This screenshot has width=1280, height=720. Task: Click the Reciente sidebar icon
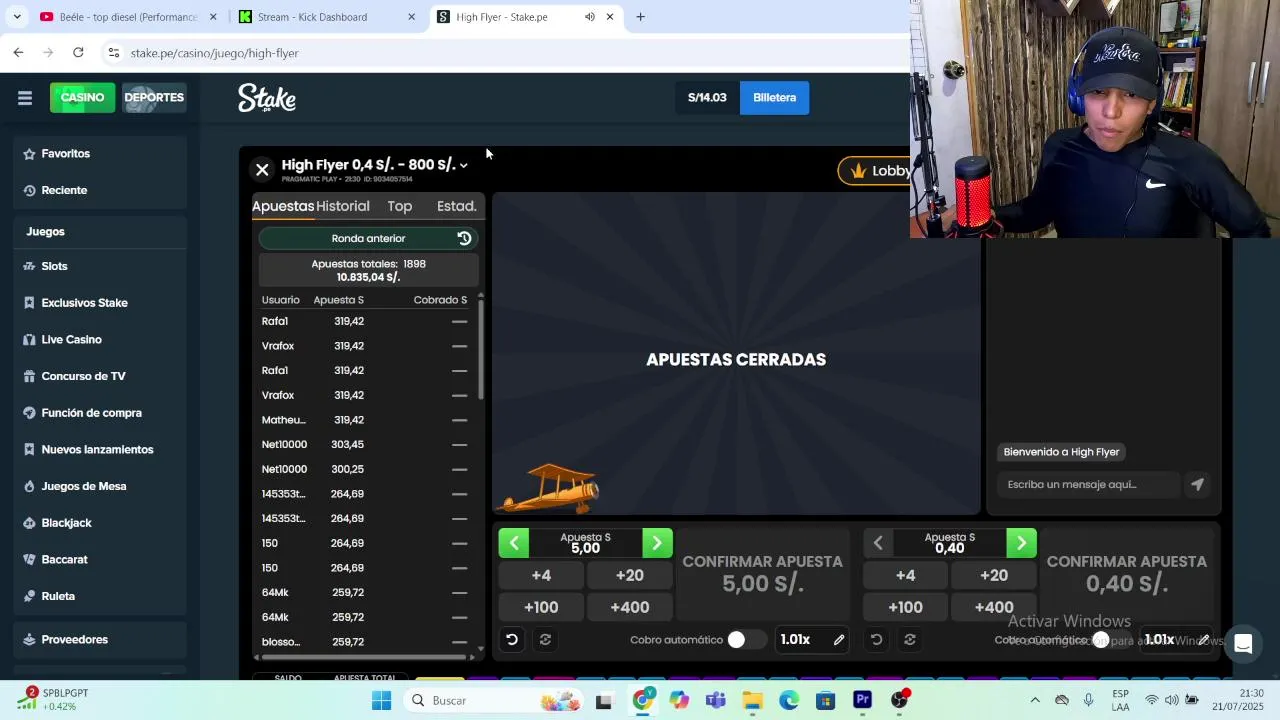tap(29, 190)
